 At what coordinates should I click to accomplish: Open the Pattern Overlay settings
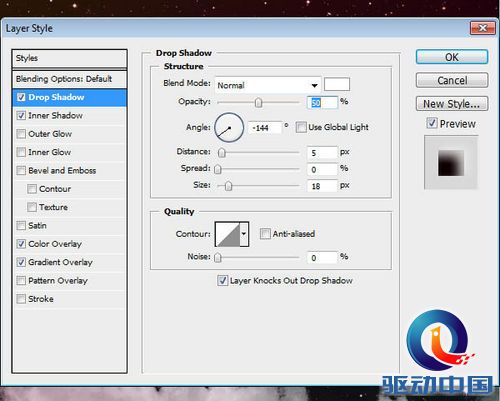58,281
